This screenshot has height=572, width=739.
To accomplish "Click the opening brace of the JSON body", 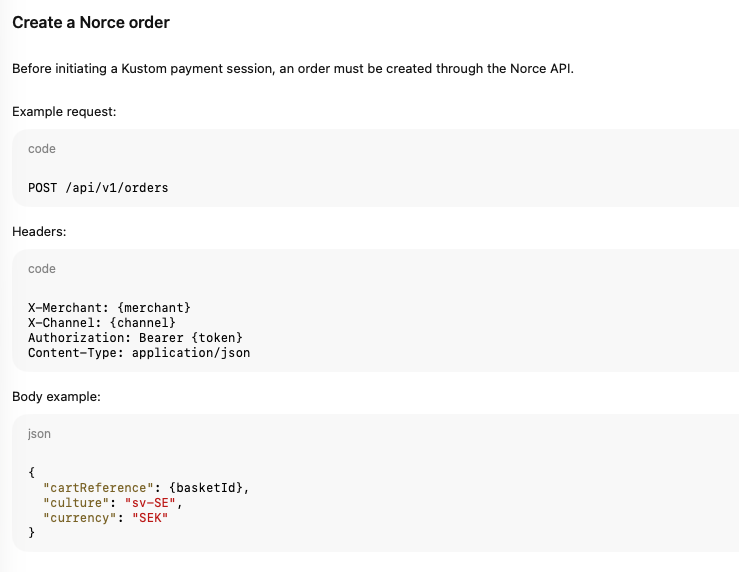I will (32, 471).
